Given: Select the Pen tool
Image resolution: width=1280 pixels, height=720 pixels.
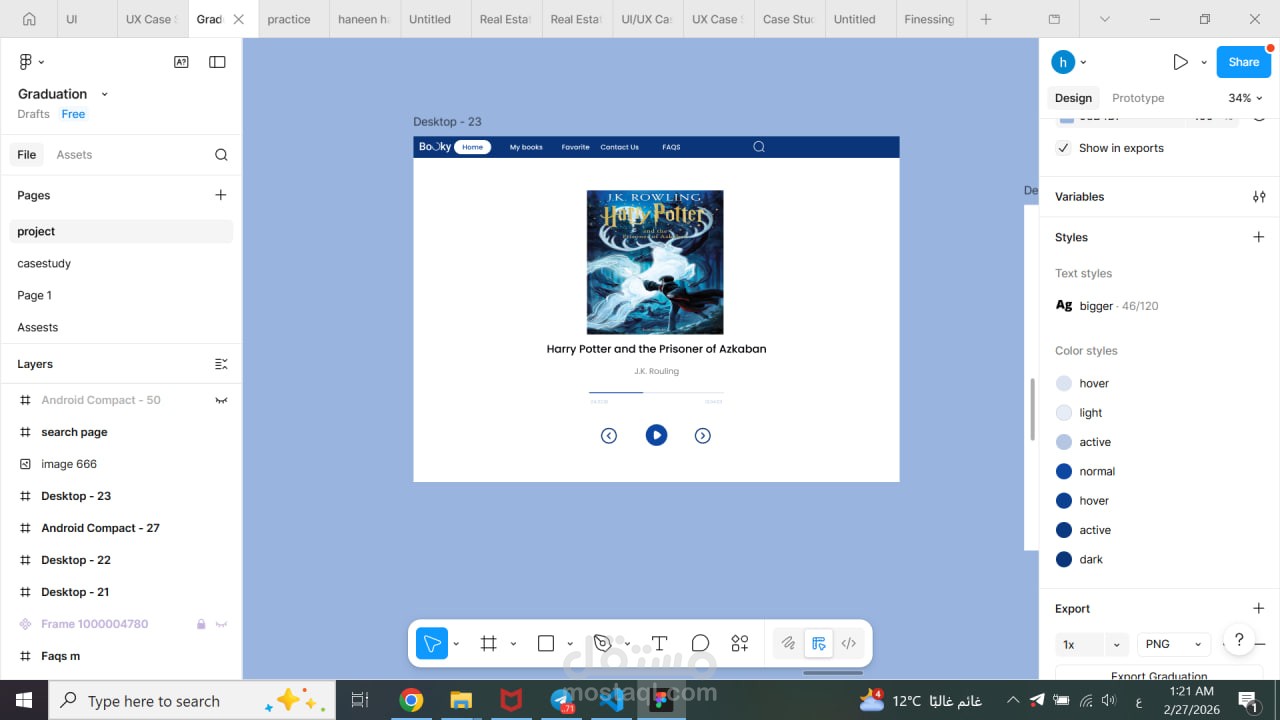Looking at the screenshot, I should pos(602,643).
